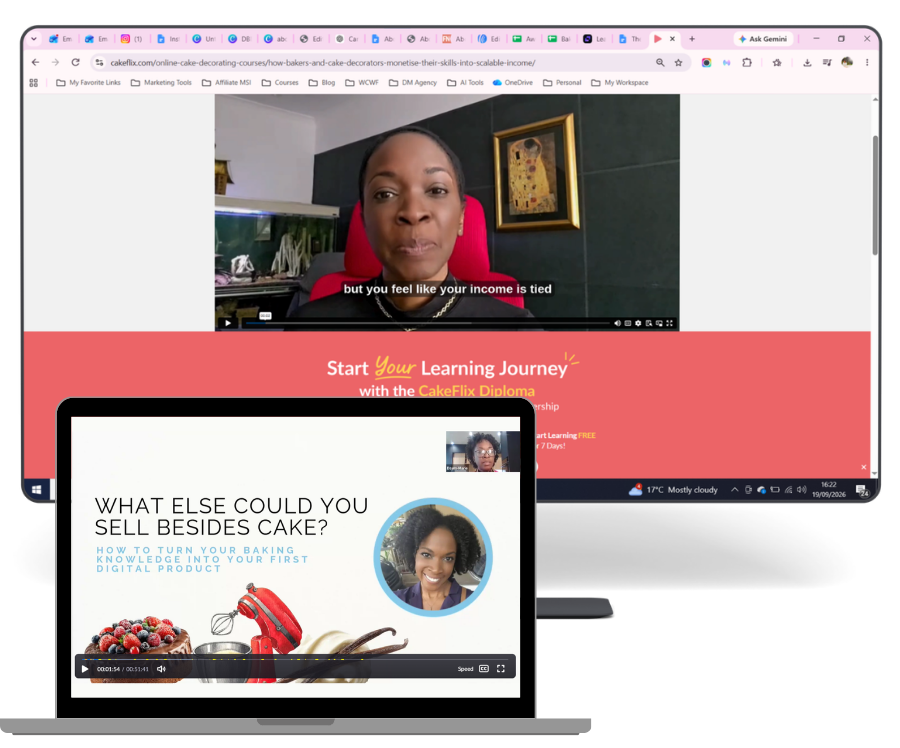Mute the laptop video sound

coord(161,669)
